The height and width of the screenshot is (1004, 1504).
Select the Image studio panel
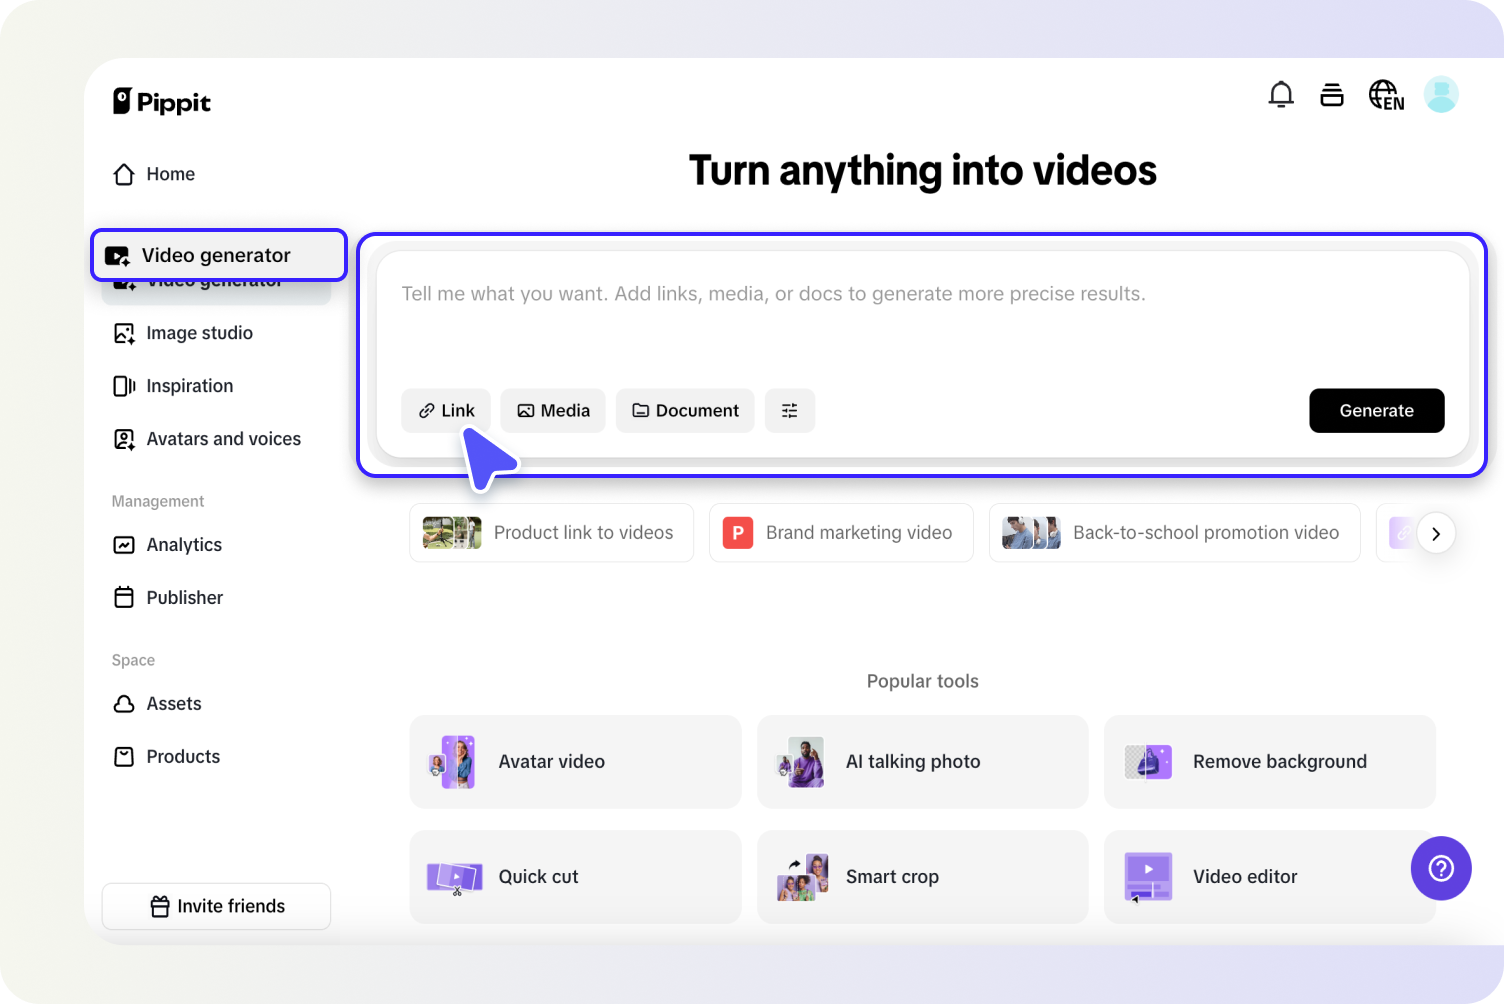tap(199, 332)
